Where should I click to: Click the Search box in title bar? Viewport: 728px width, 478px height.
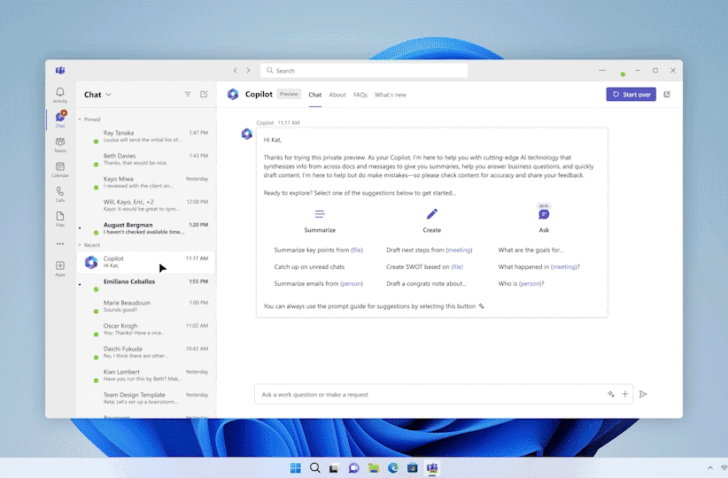(364, 71)
